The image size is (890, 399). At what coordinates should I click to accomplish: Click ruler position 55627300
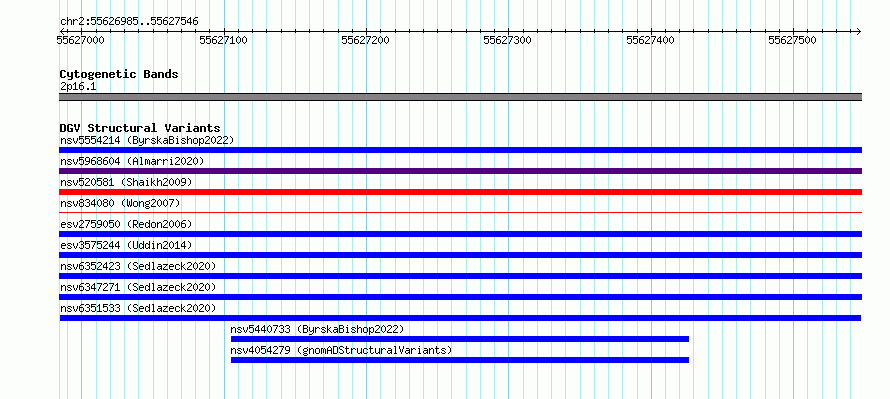507,40
